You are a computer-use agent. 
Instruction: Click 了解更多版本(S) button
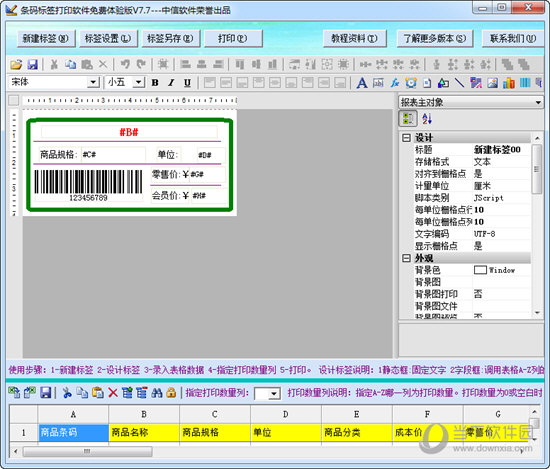(435, 38)
